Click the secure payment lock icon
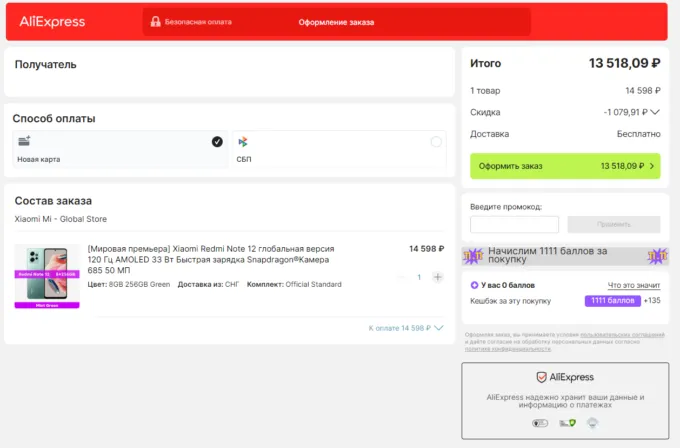 155,21
